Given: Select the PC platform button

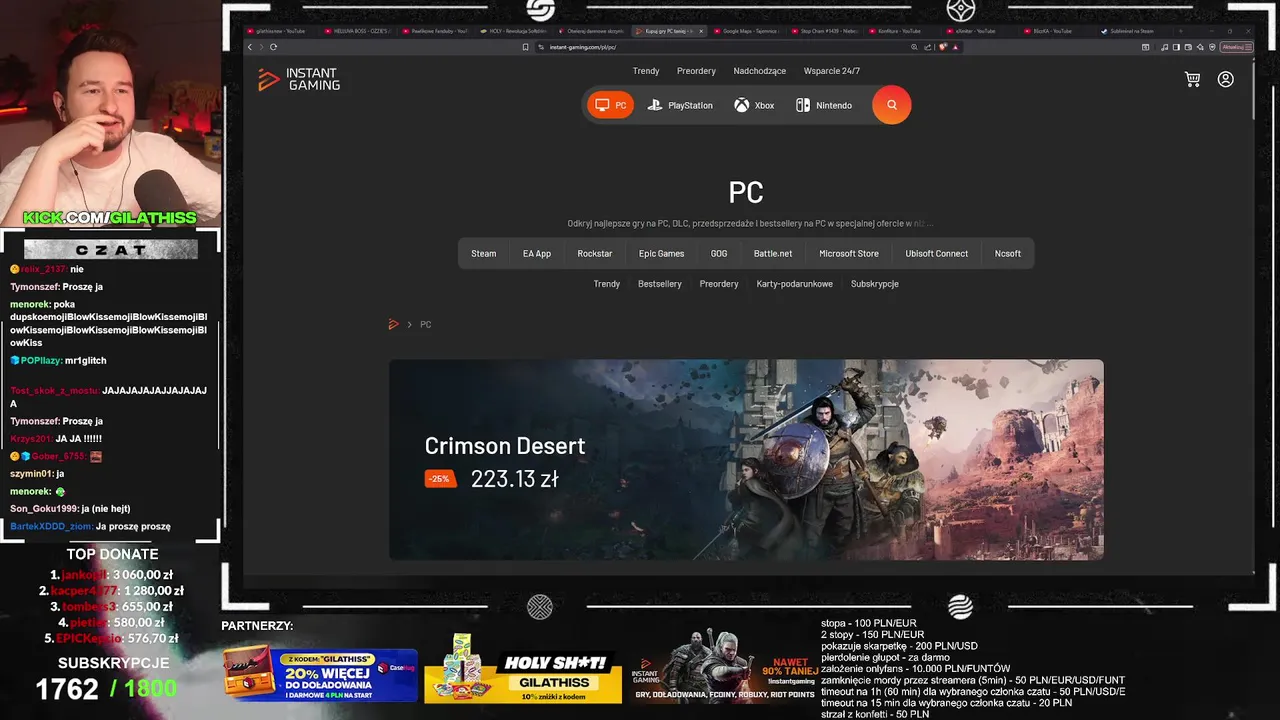Looking at the screenshot, I should point(610,105).
